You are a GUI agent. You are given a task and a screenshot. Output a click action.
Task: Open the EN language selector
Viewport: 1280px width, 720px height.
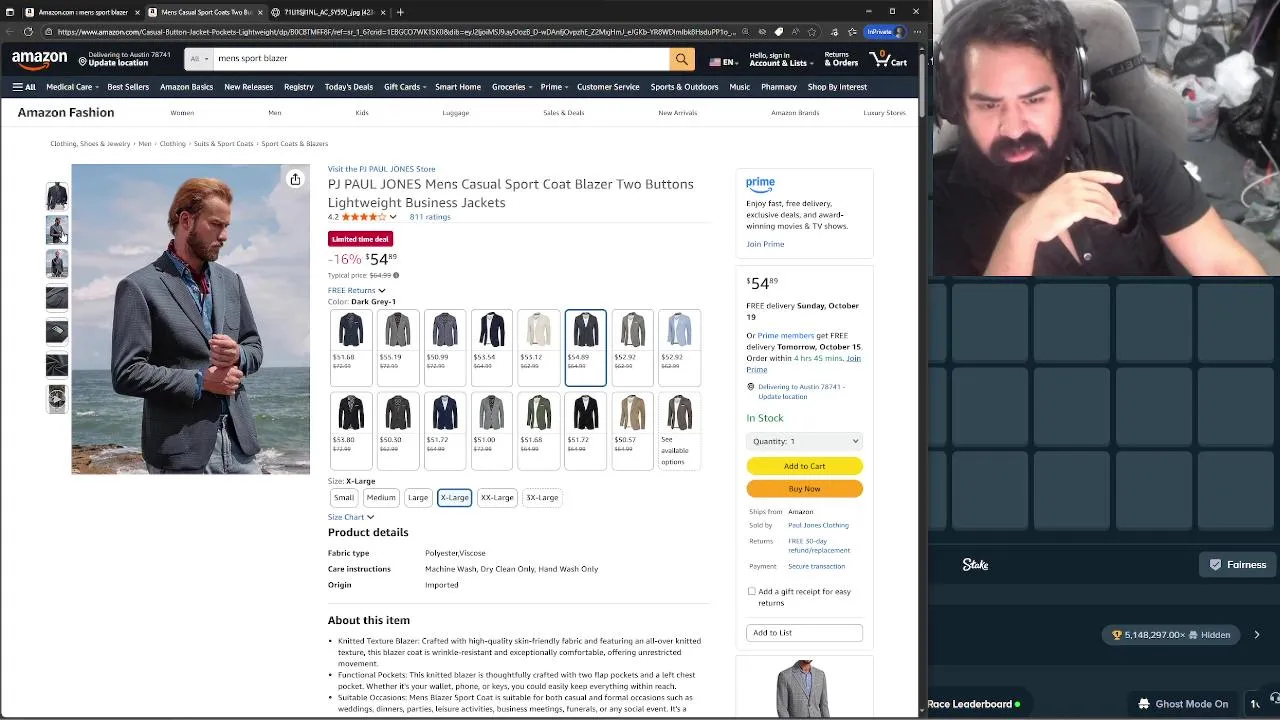coord(722,61)
